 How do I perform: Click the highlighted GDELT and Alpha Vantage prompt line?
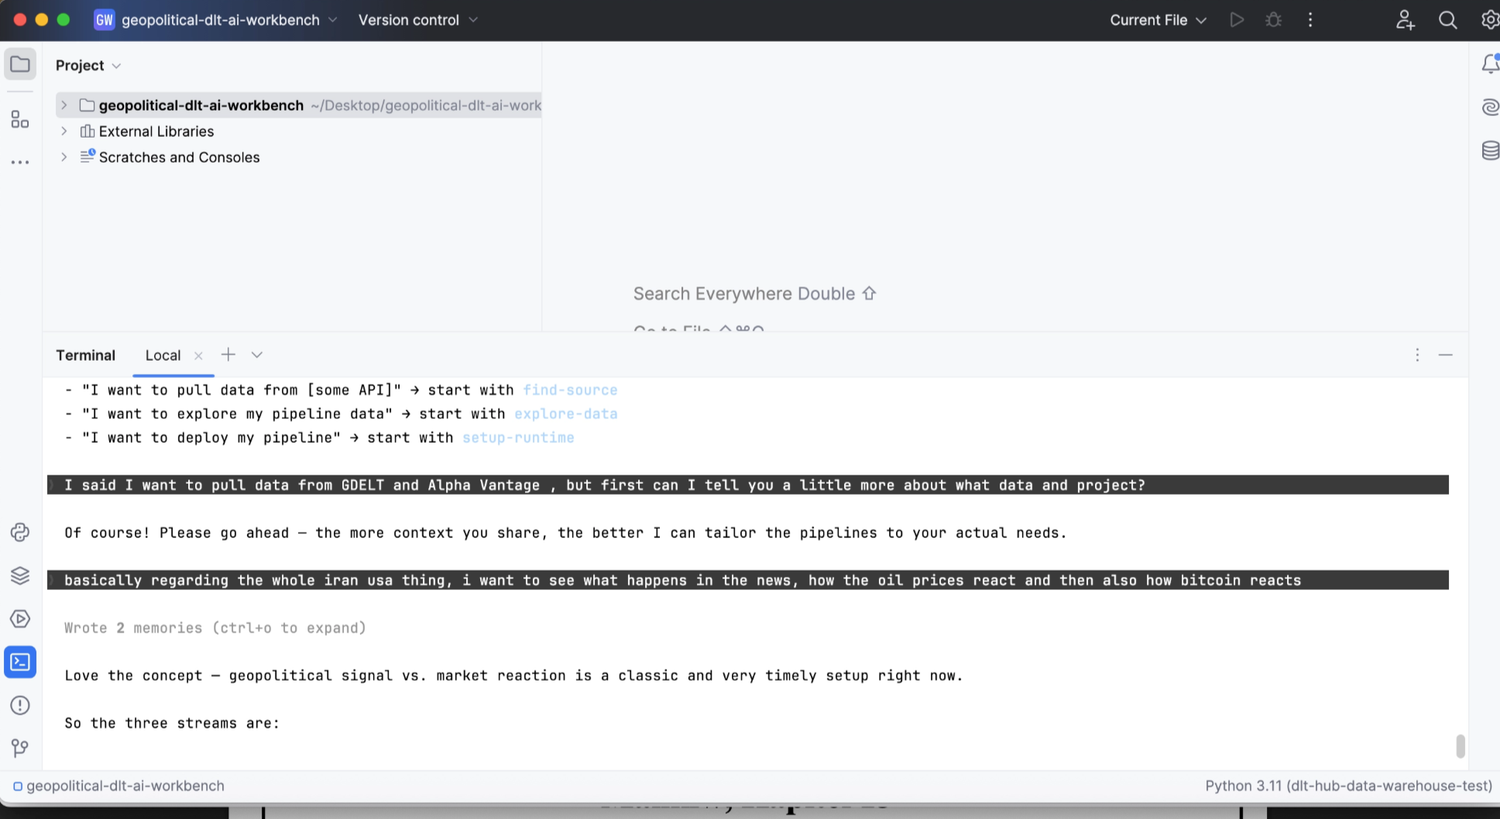(x=748, y=485)
